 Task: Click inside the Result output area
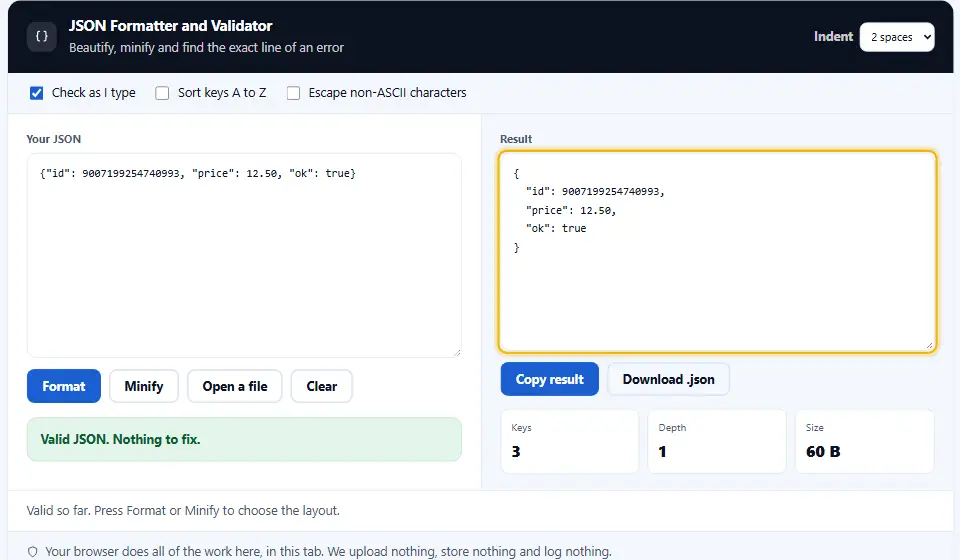717,252
